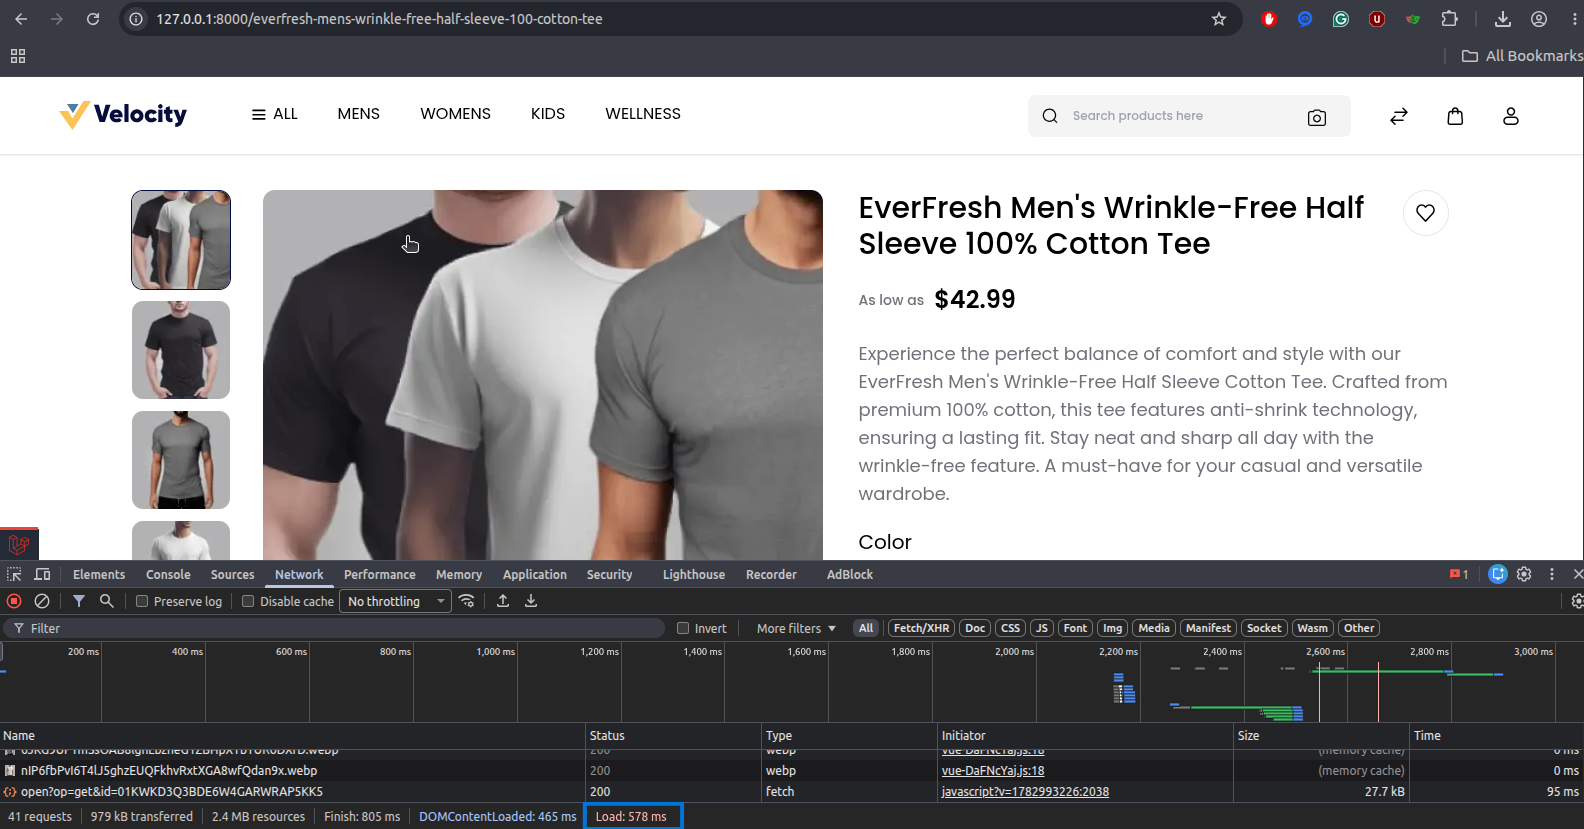
Task: Open the Sources tab
Action: tap(232, 574)
